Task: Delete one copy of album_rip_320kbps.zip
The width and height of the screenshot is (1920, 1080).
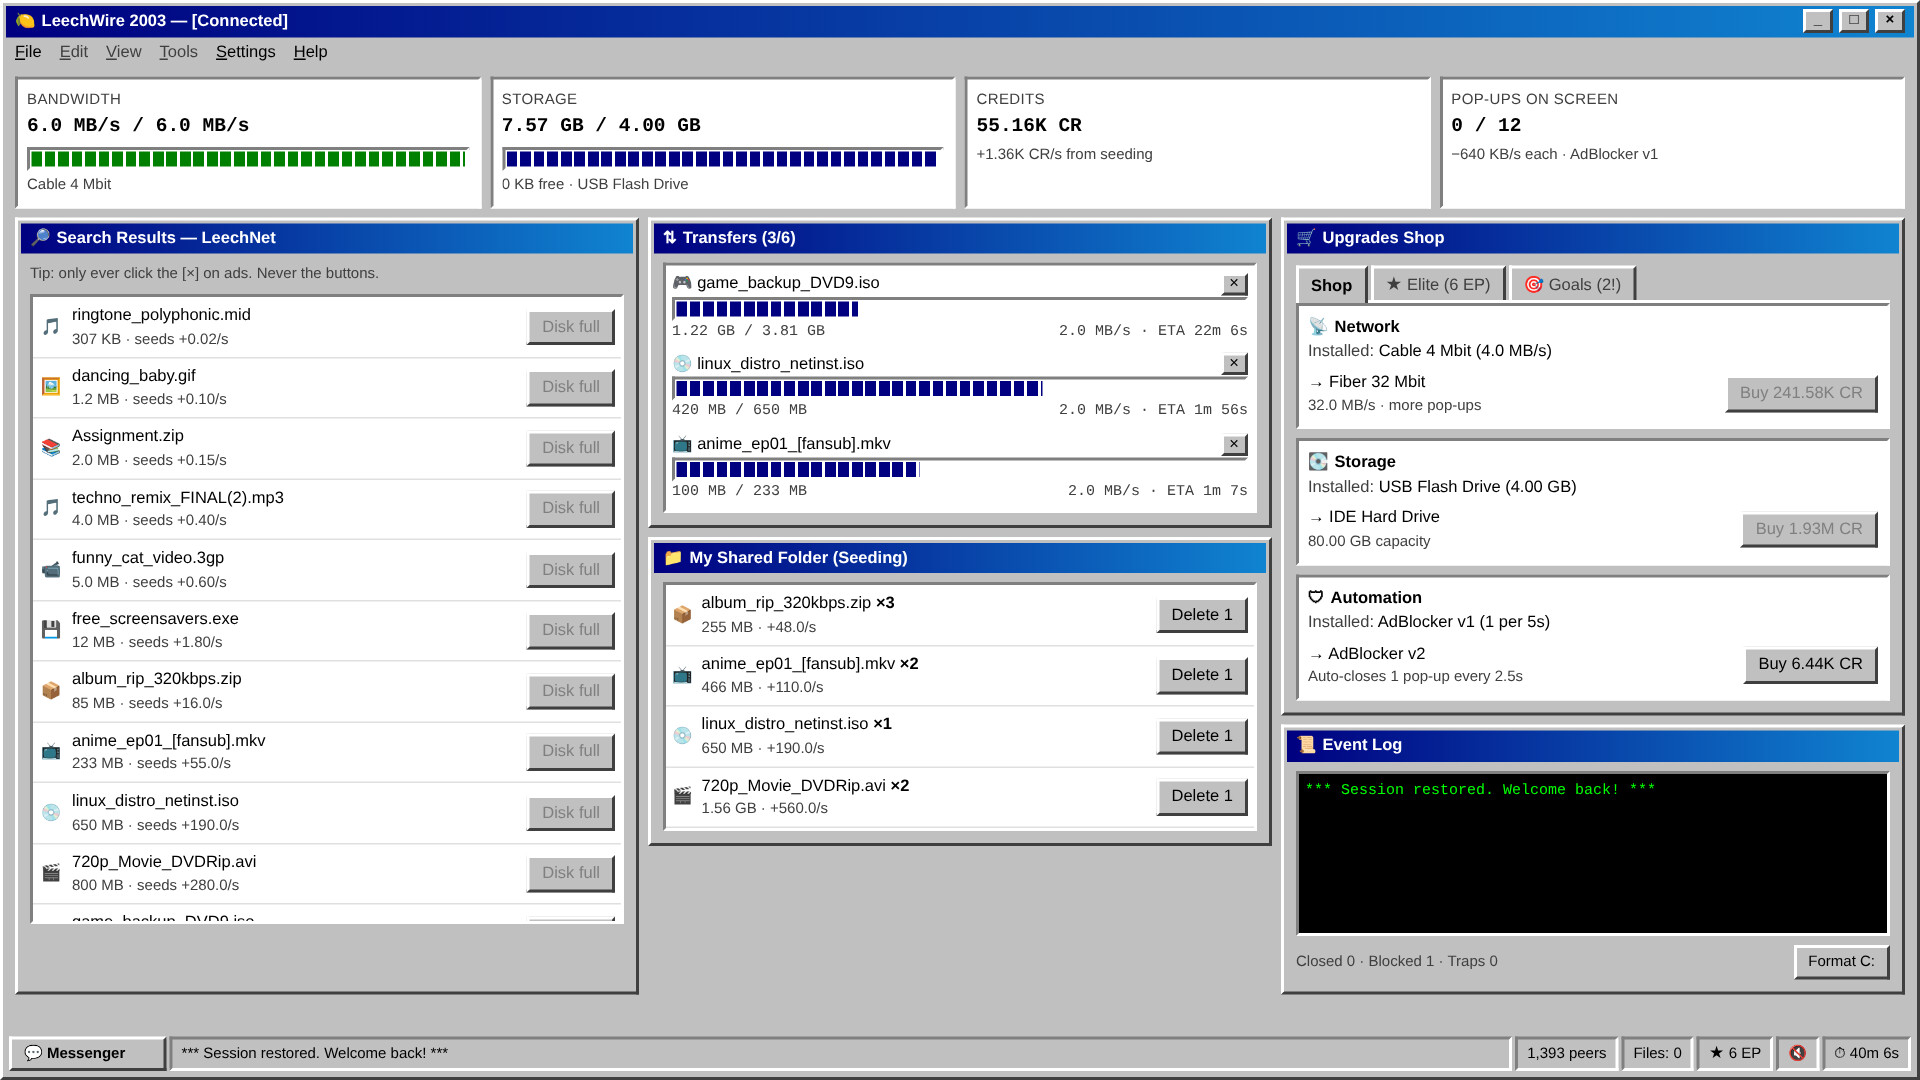Action: point(1201,615)
